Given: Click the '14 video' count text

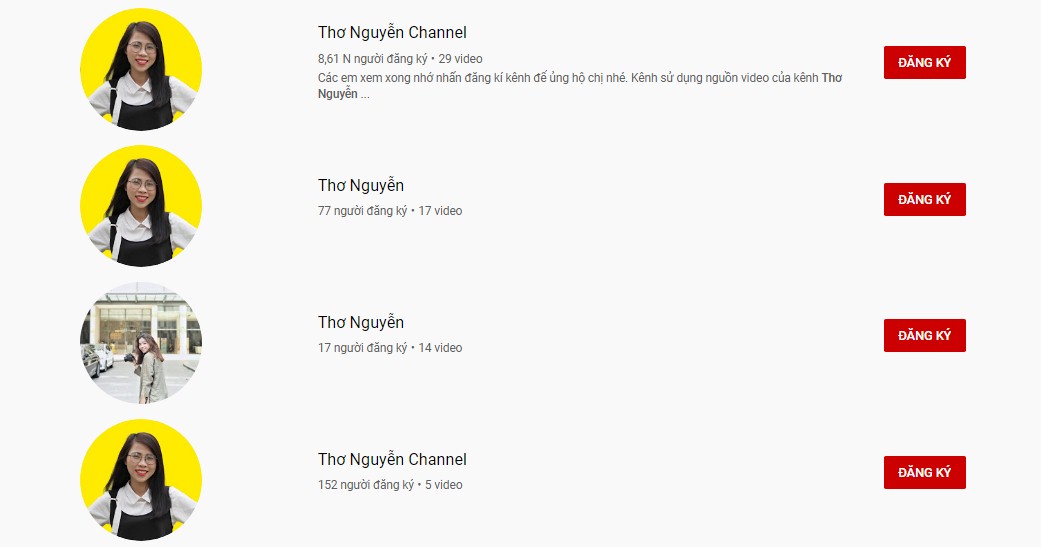Looking at the screenshot, I should (x=440, y=348).
